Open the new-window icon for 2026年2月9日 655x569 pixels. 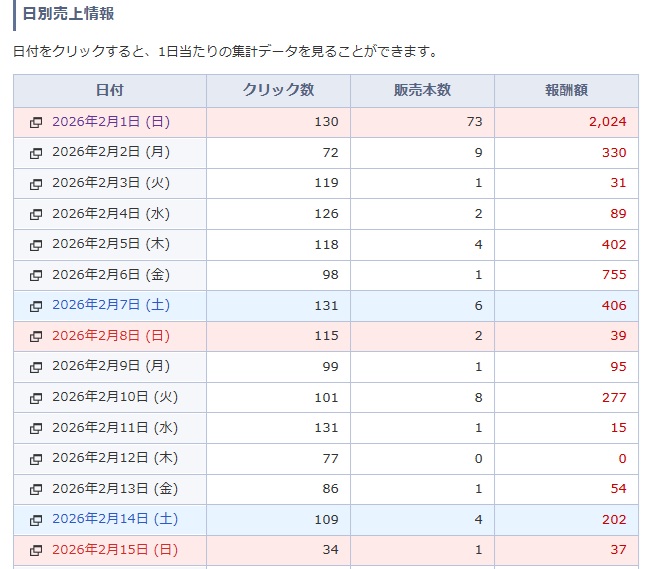tap(36, 367)
